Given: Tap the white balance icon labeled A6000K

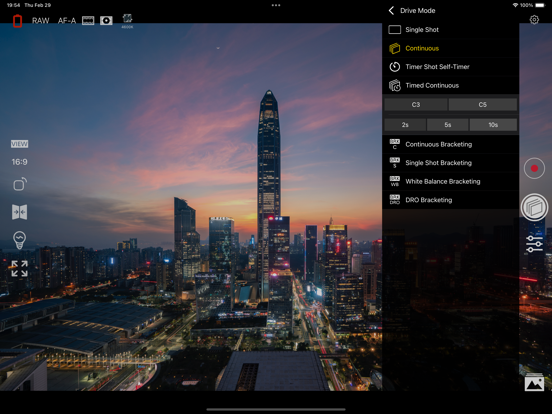Looking at the screenshot, I should [127, 21].
